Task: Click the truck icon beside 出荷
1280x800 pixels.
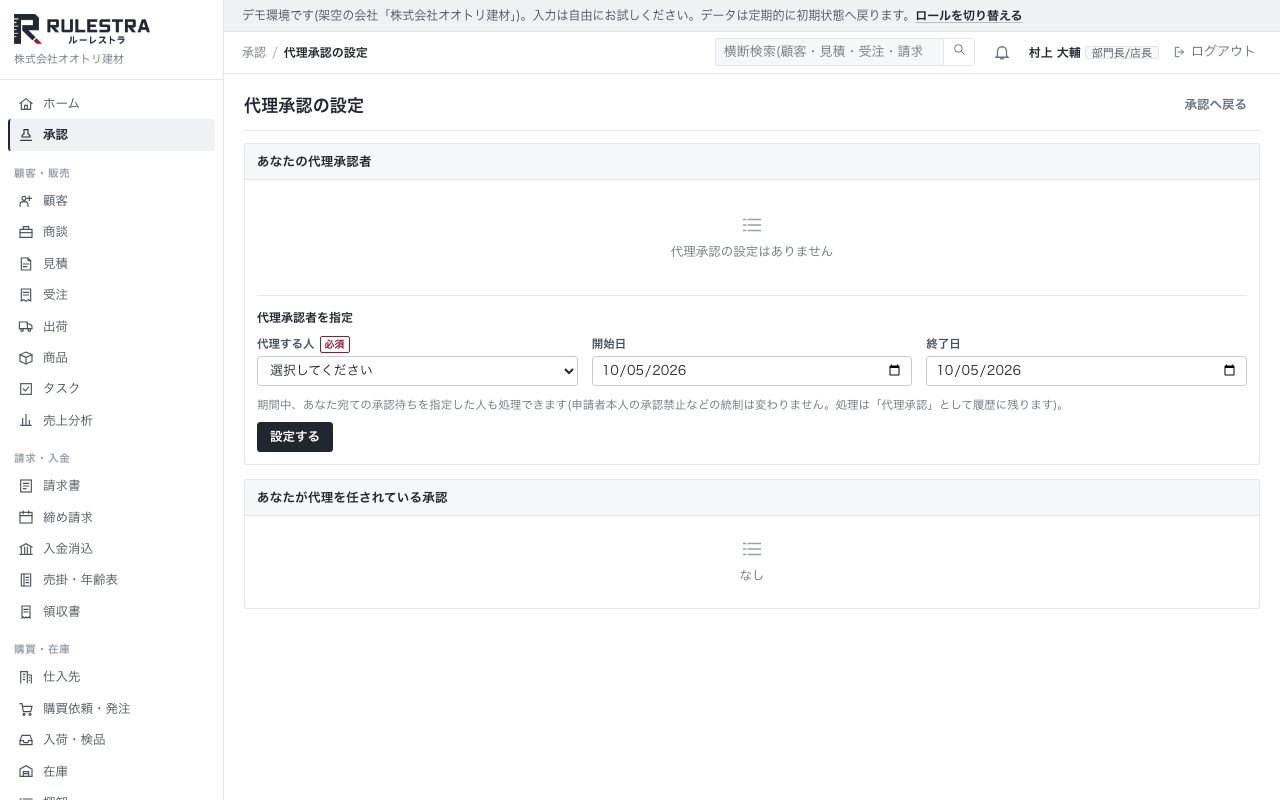Action: (26, 327)
